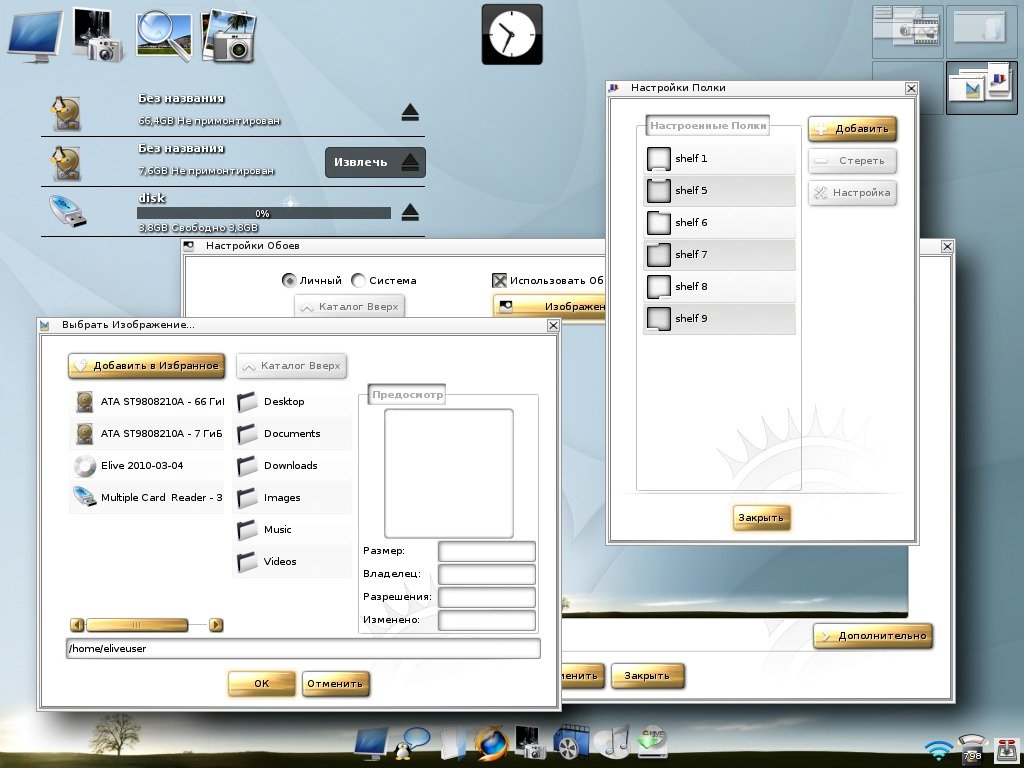Select shelf 1 in the list
This screenshot has height=768, width=1024.
coord(719,159)
